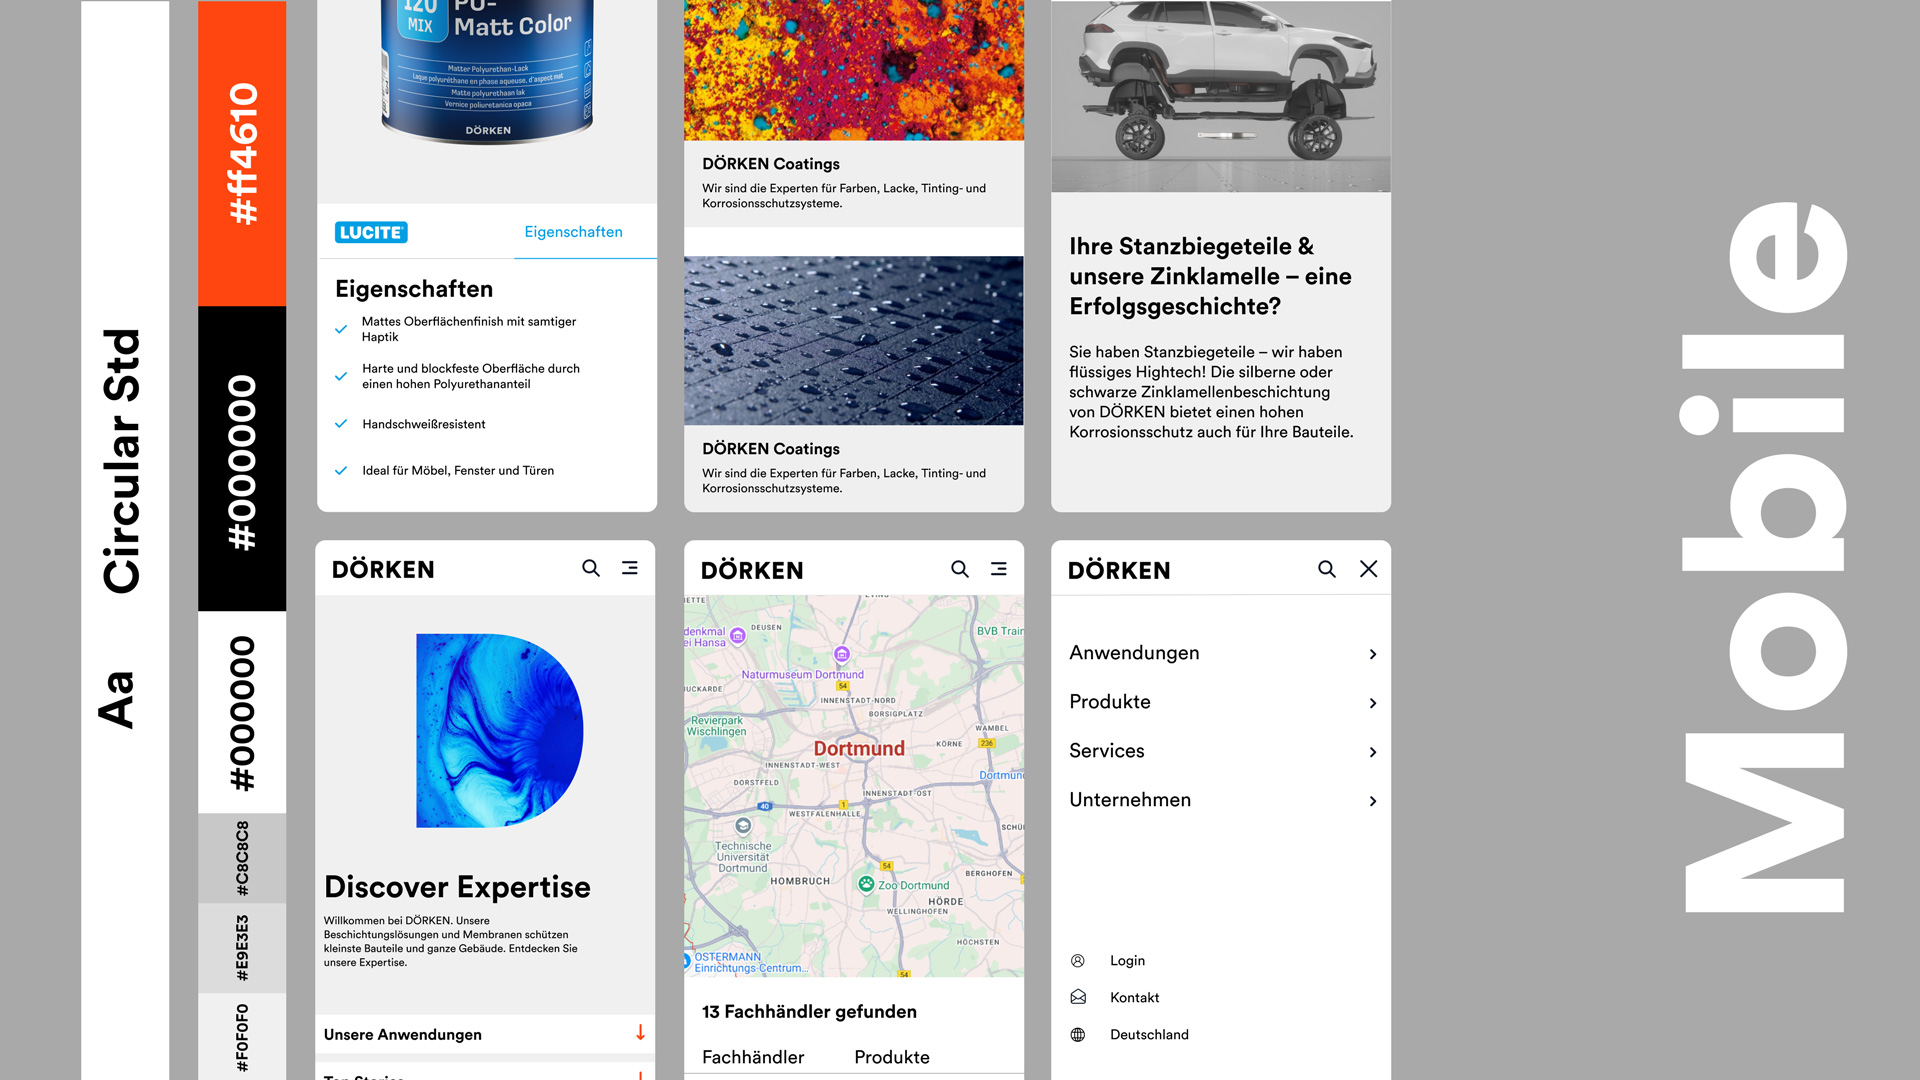Click the search icon above the Dortmund map

pos(960,569)
